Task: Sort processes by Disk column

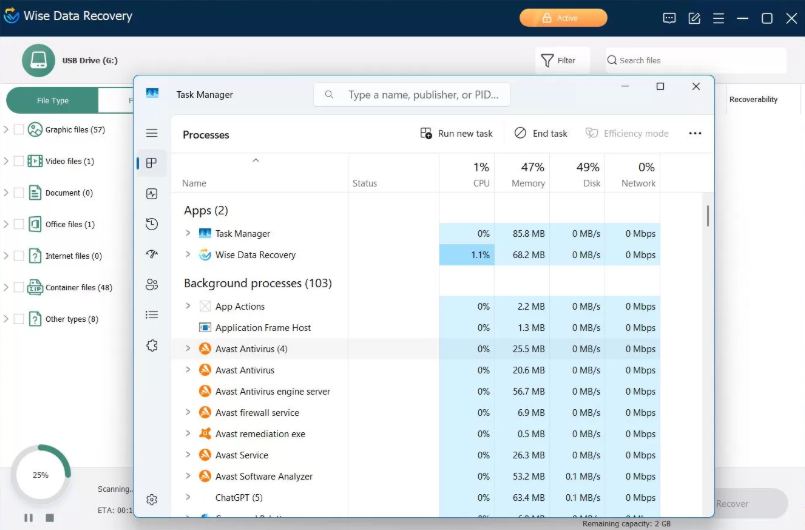Action: 577,175
